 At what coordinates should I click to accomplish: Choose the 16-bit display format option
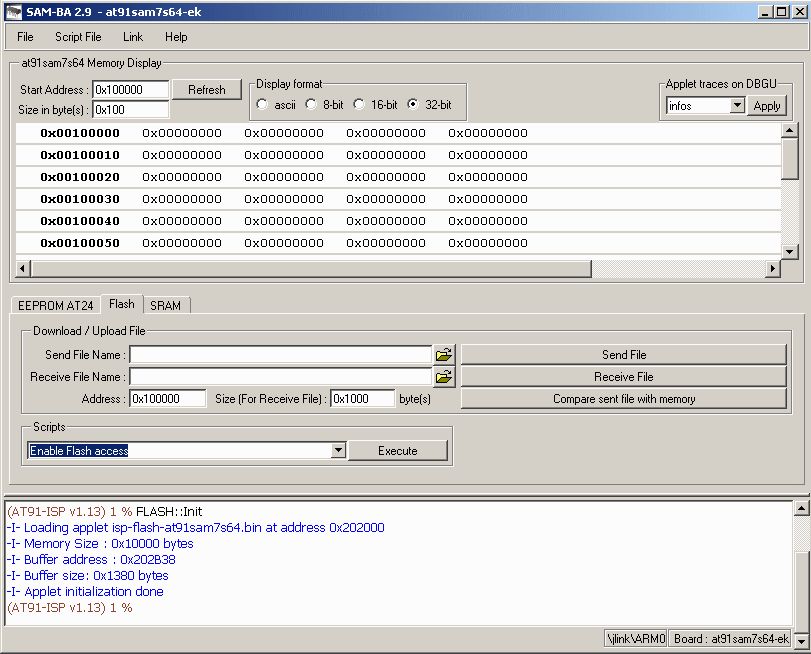click(x=359, y=105)
